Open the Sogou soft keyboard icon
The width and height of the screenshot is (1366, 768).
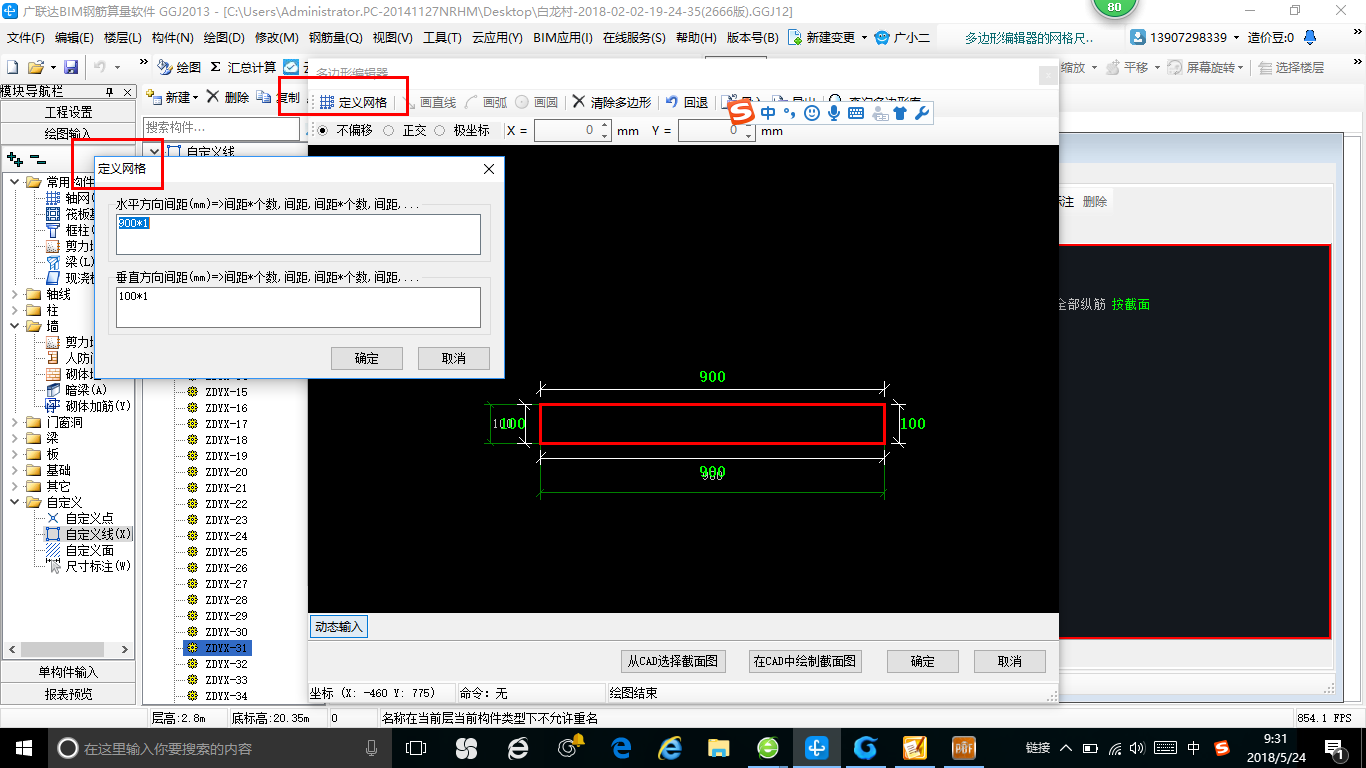(x=856, y=113)
